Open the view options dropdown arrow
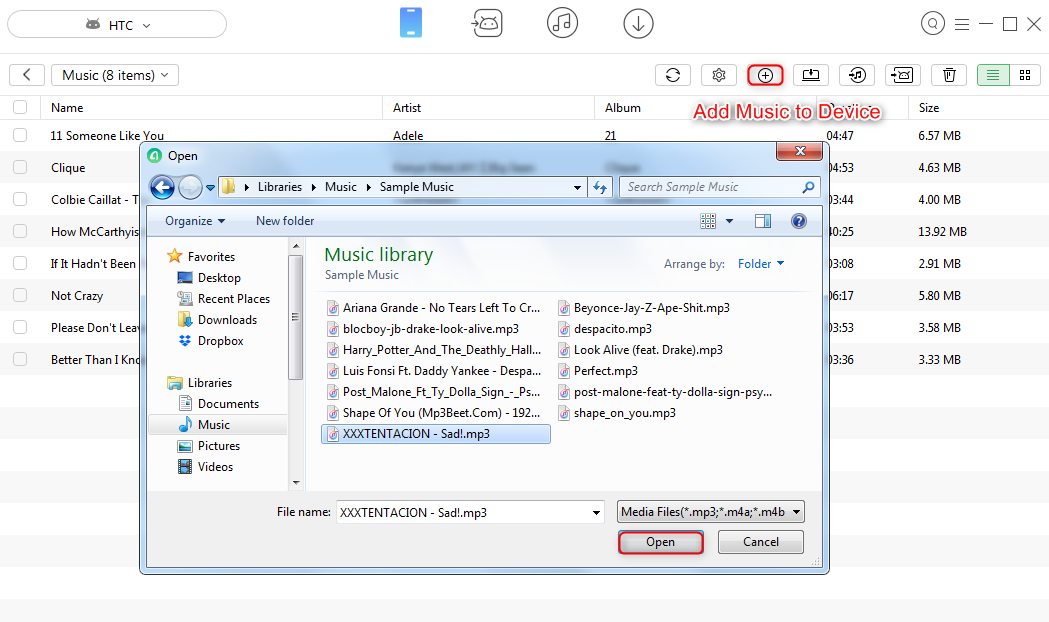The image size is (1049, 622). point(729,221)
